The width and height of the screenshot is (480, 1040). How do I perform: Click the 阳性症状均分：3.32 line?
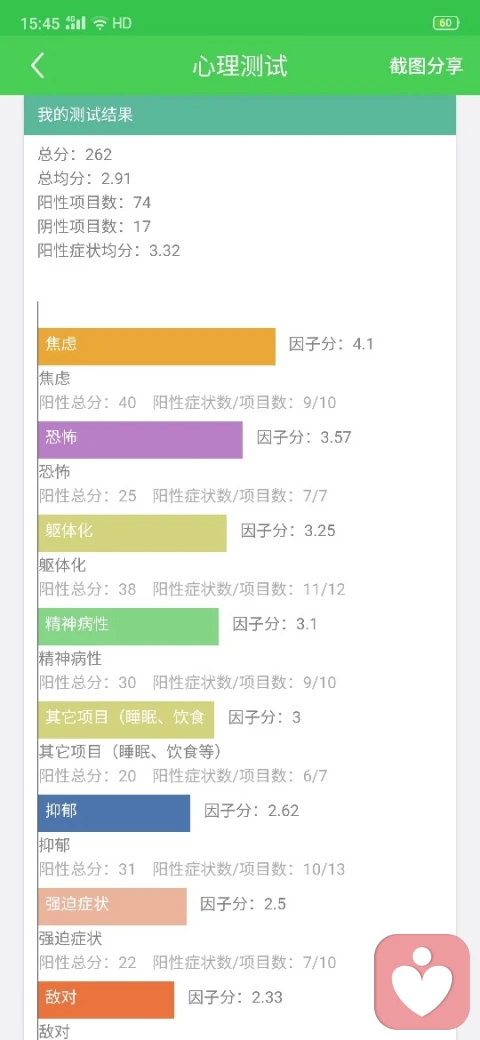(109, 251)
